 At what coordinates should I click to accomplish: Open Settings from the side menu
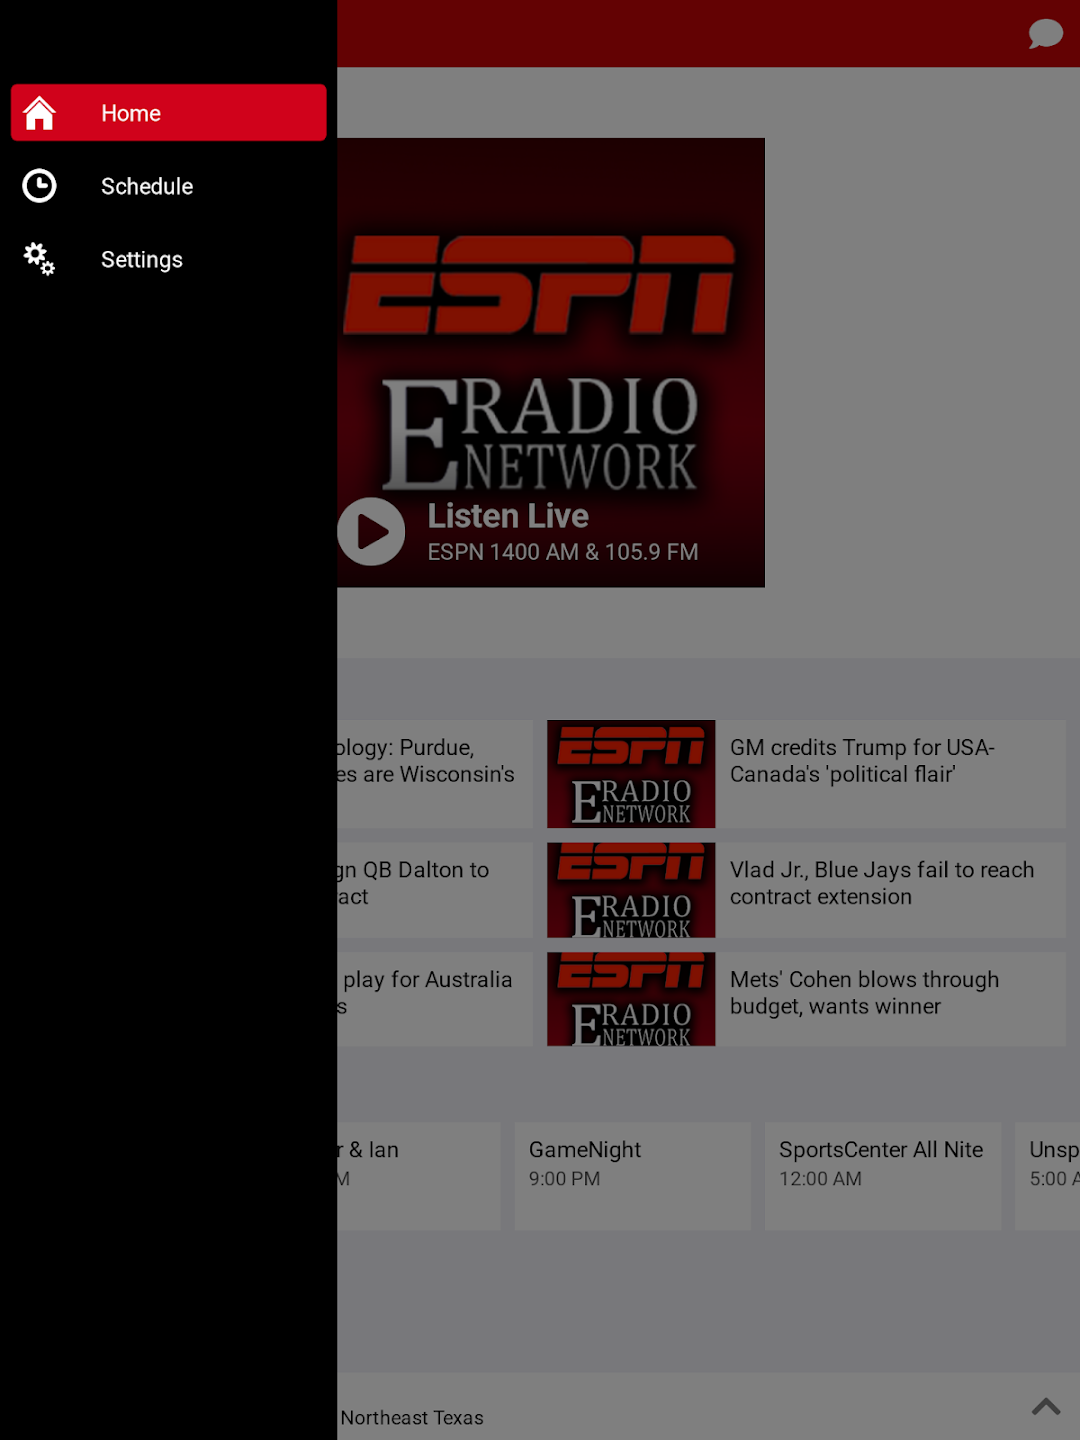[x=168, y=259]
